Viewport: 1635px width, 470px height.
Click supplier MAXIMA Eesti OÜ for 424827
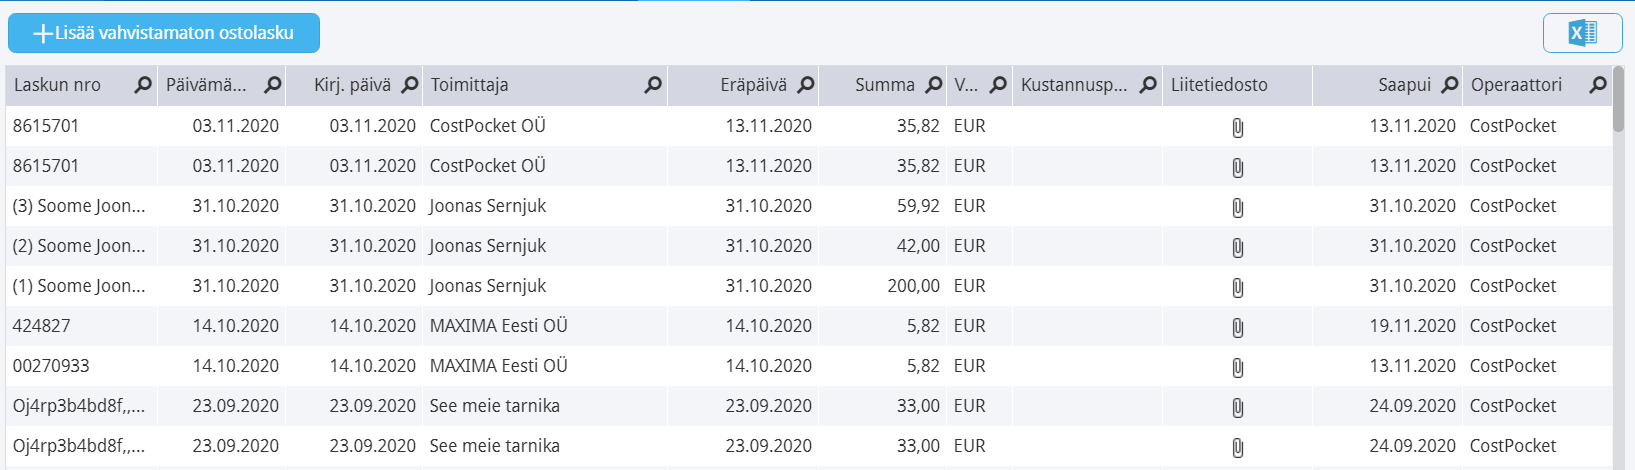click(x=498, y=326)
